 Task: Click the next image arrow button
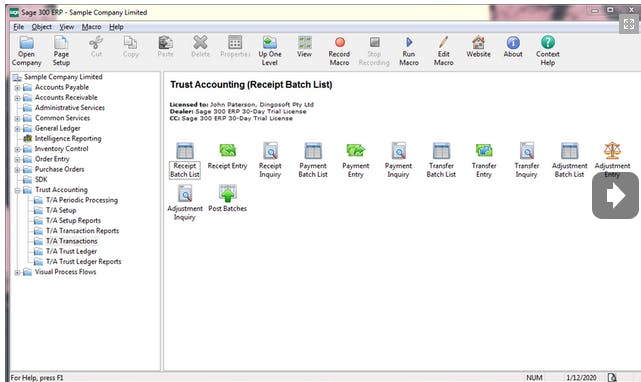(615, 195)
